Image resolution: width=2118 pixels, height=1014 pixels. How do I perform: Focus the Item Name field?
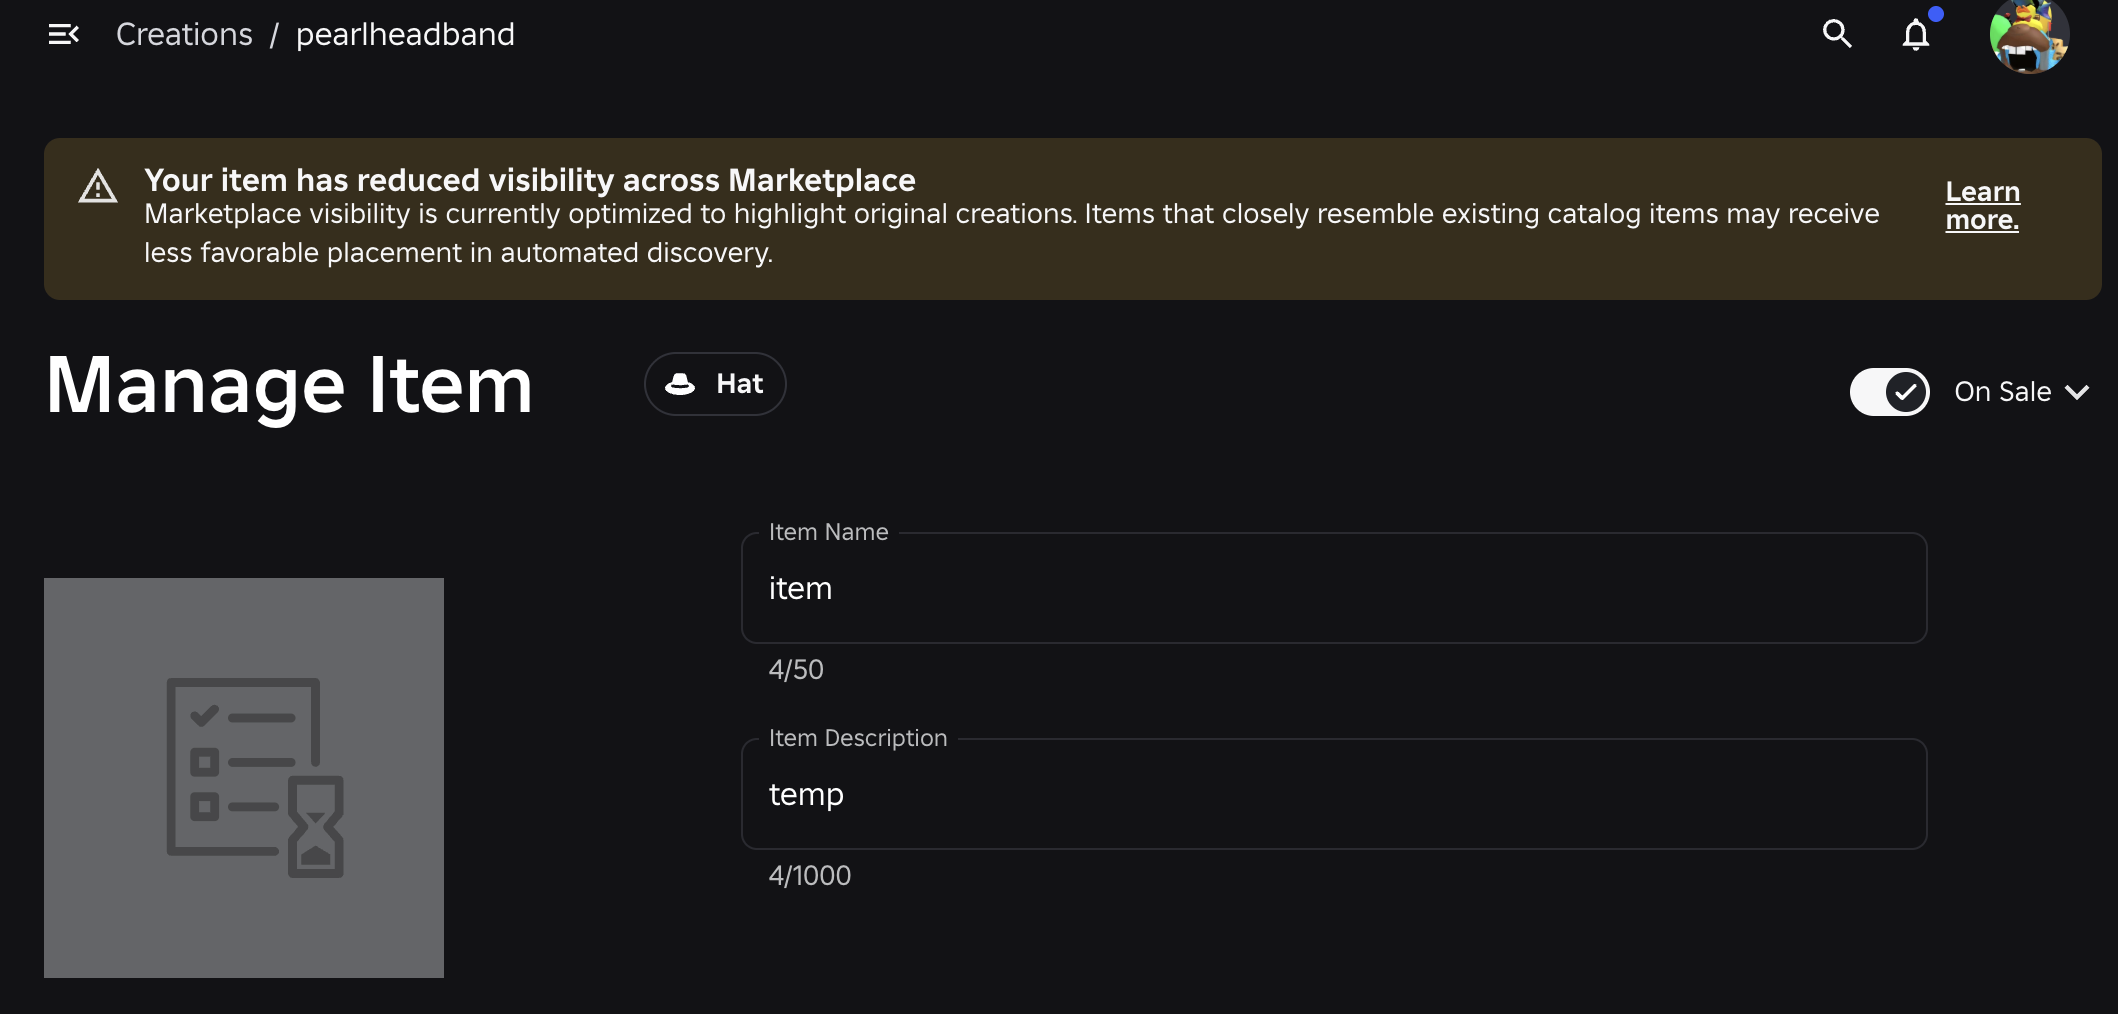click(1334, 588)
